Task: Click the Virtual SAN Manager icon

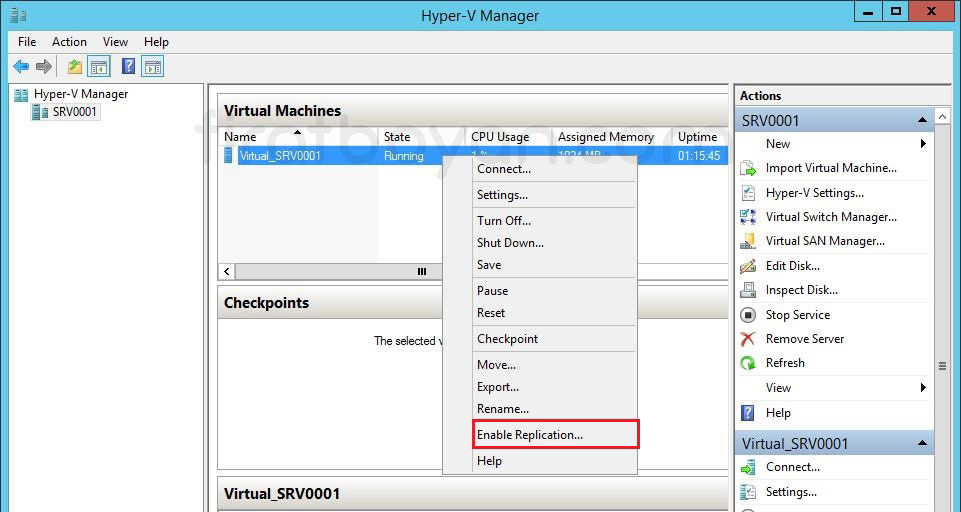Action: [x=748, y=241]
